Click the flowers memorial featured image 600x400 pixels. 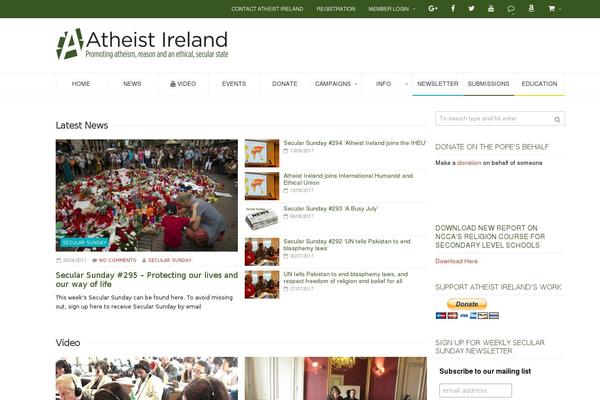tap(147, 195)
